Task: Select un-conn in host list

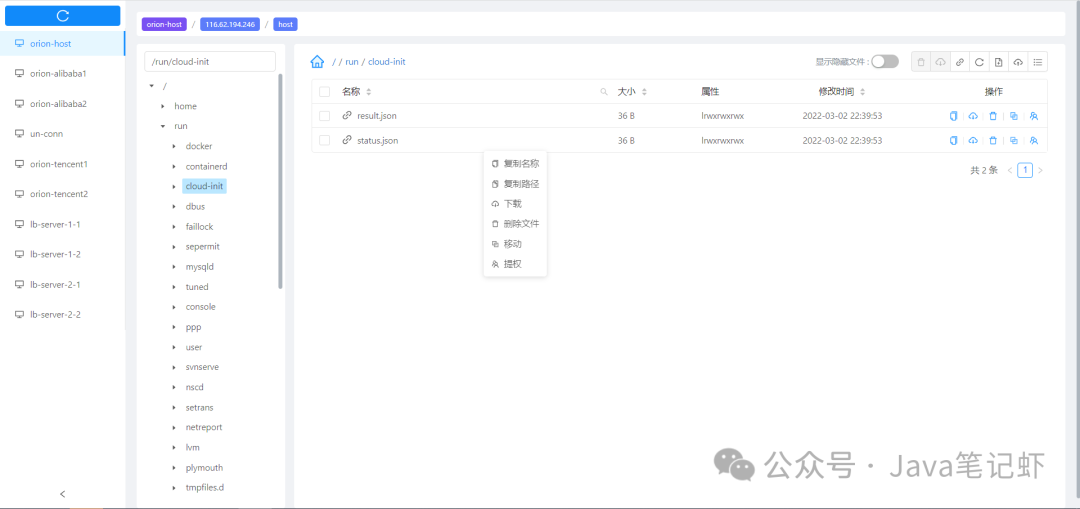Action: pyautogui.click(x=63, y=134)
